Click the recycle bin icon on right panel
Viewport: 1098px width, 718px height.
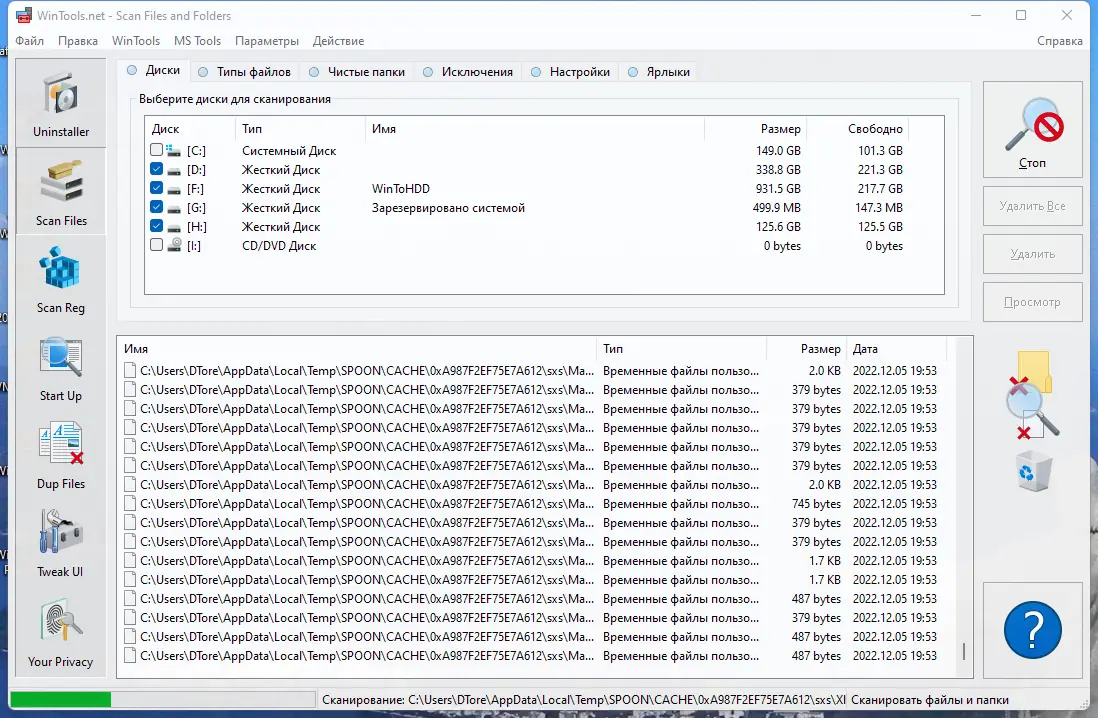point(1034,471)
